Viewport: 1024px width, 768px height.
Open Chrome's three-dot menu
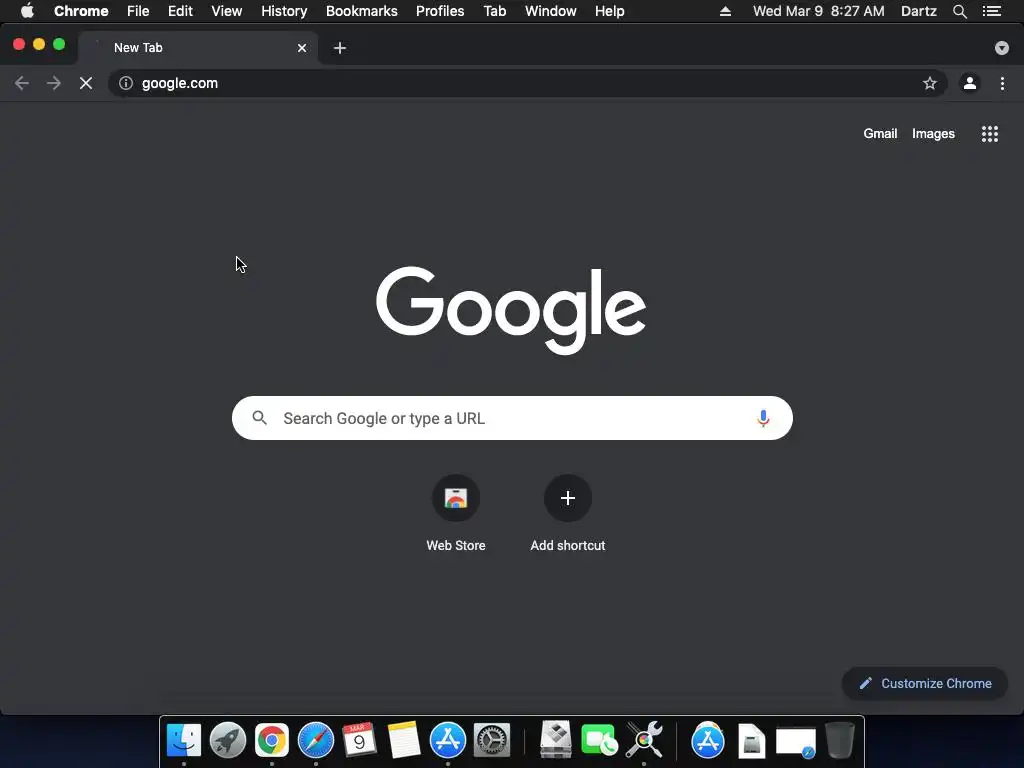point(1002,84)
